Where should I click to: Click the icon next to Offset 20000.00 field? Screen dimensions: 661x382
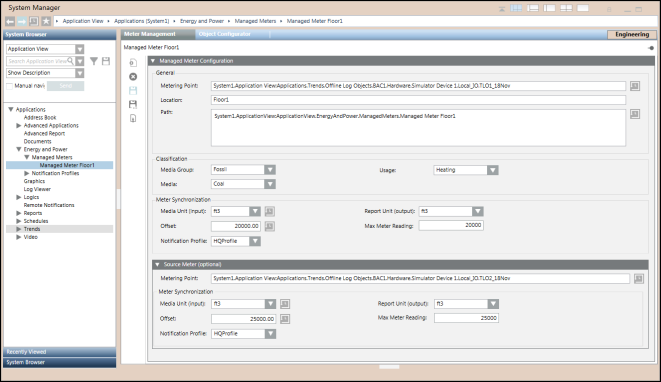coord(270,226)
